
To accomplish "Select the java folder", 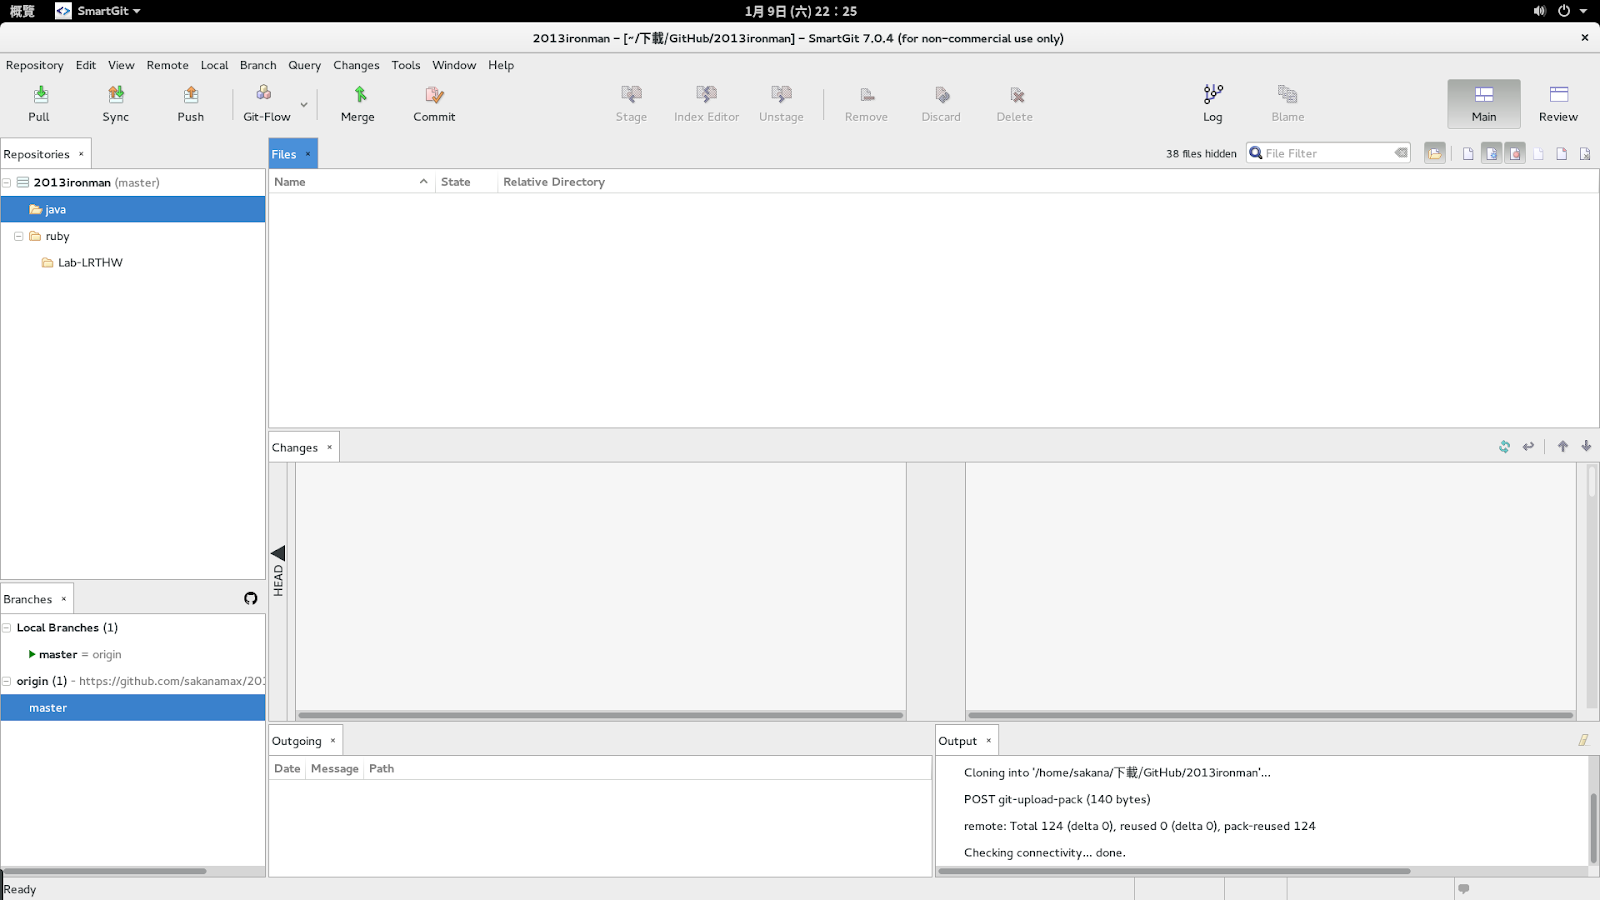I will click(133, 209).
